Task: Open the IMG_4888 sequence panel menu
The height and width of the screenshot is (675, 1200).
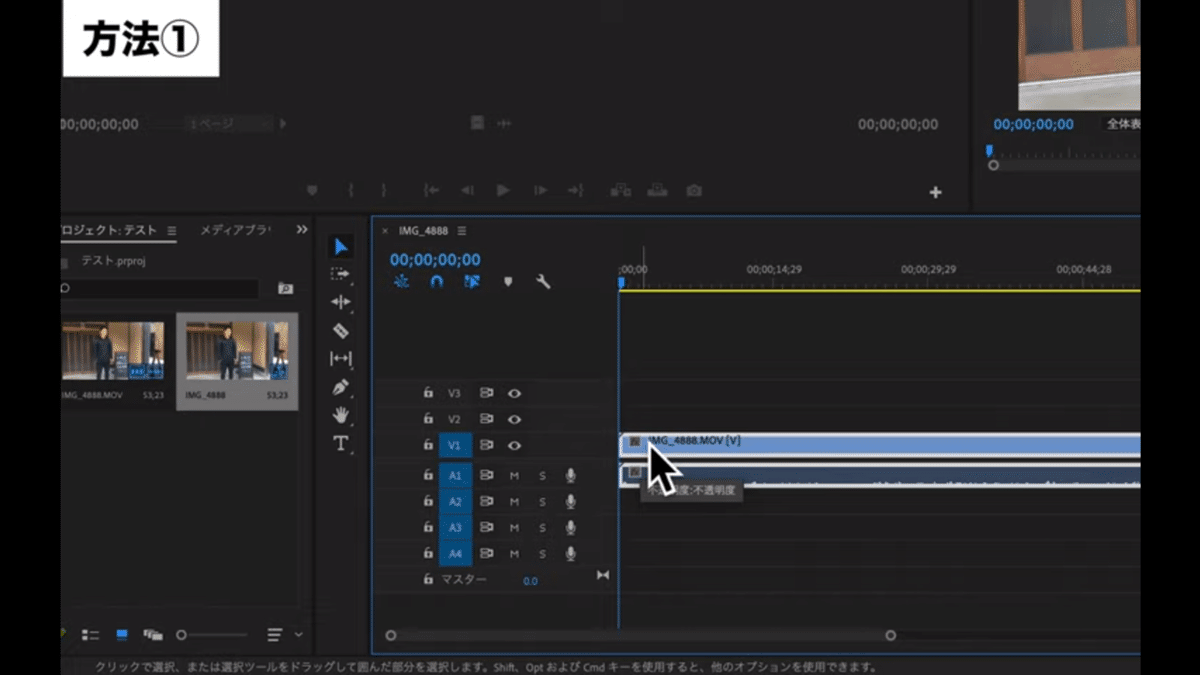Action: point(462,230)
